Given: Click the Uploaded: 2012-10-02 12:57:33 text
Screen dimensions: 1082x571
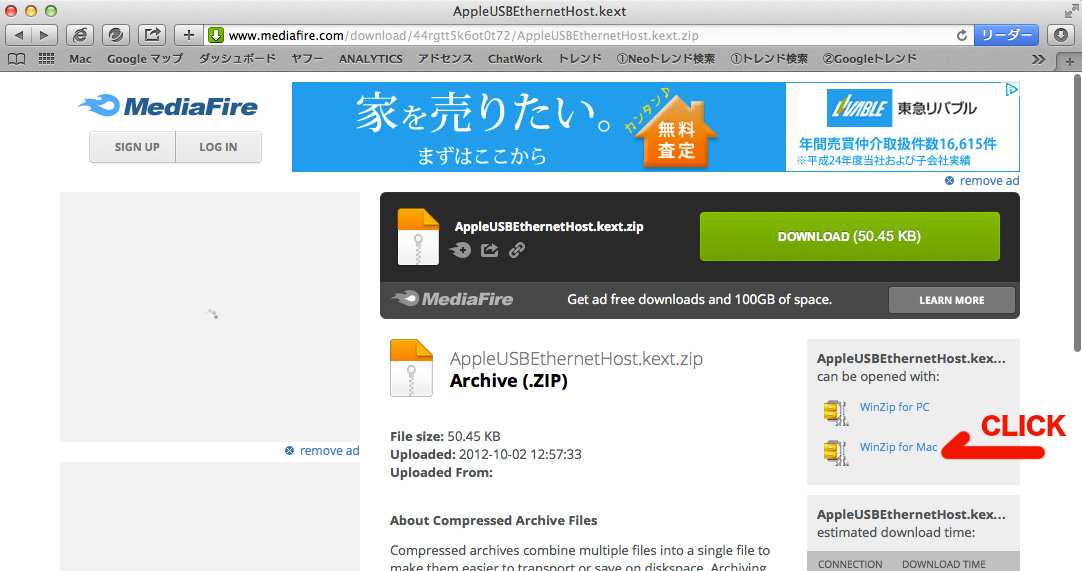Looking at the screenshot, I should point(486,454).
